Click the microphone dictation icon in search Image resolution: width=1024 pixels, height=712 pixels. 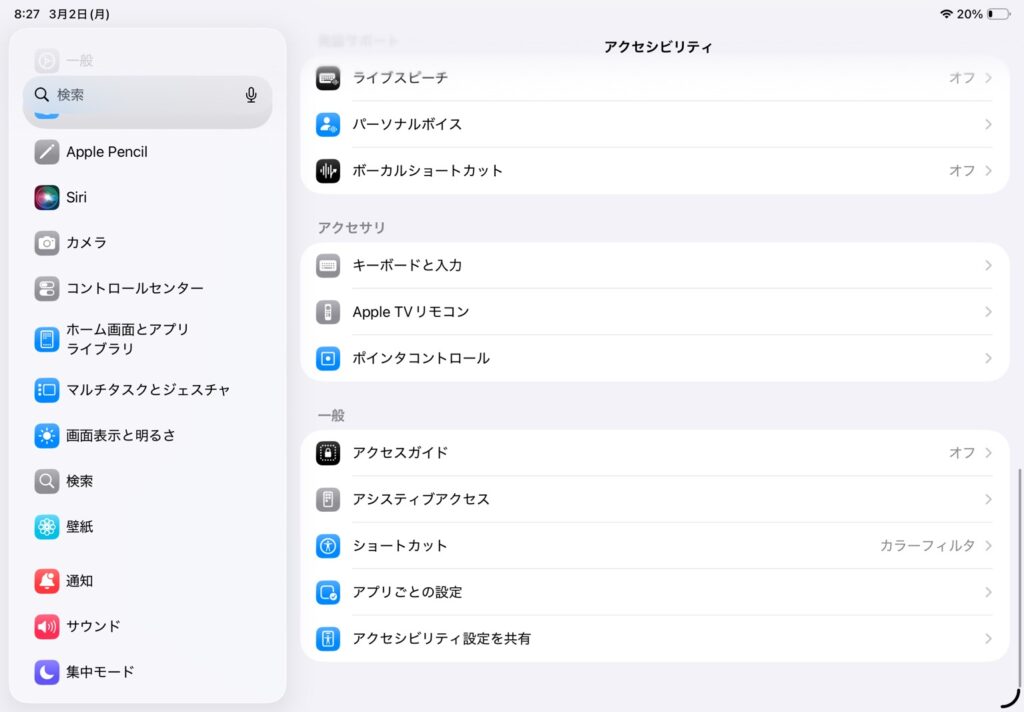click(251, 95)
